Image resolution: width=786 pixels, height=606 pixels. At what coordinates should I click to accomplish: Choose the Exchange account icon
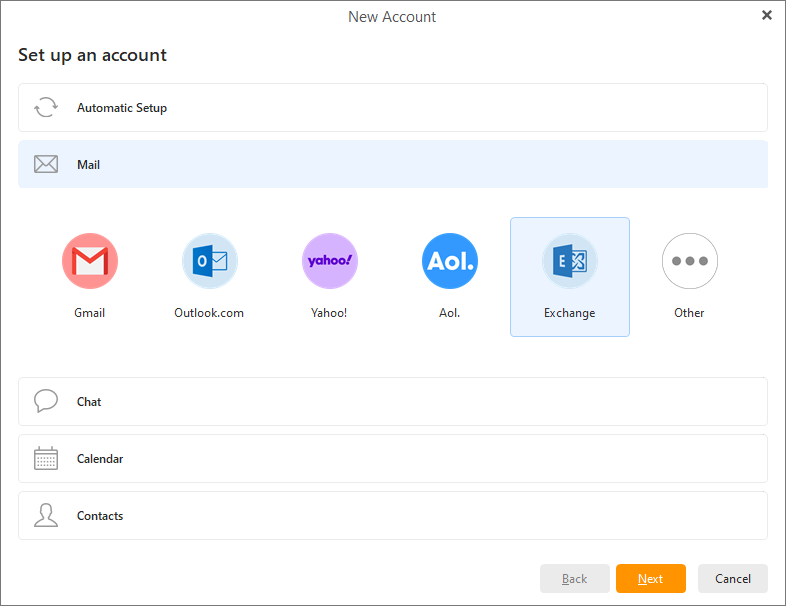(570, 261)
